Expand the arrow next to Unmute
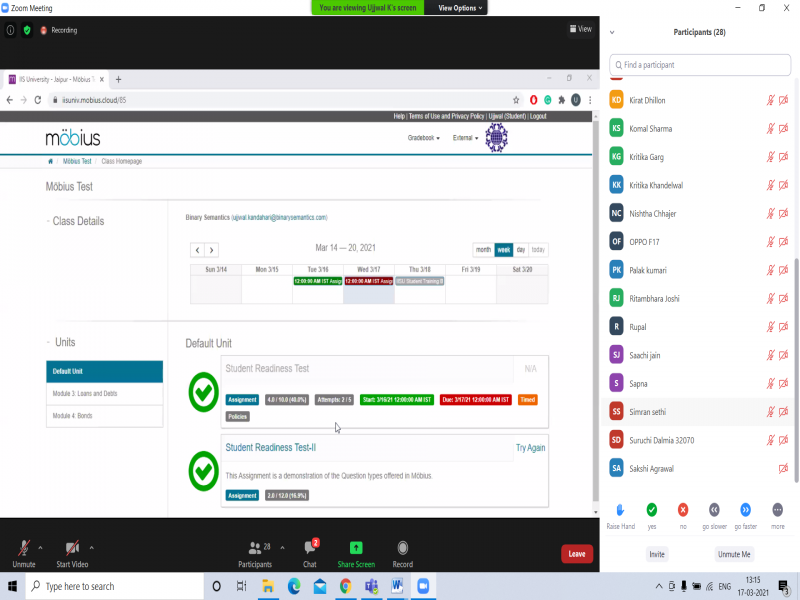 click(40, 547)
